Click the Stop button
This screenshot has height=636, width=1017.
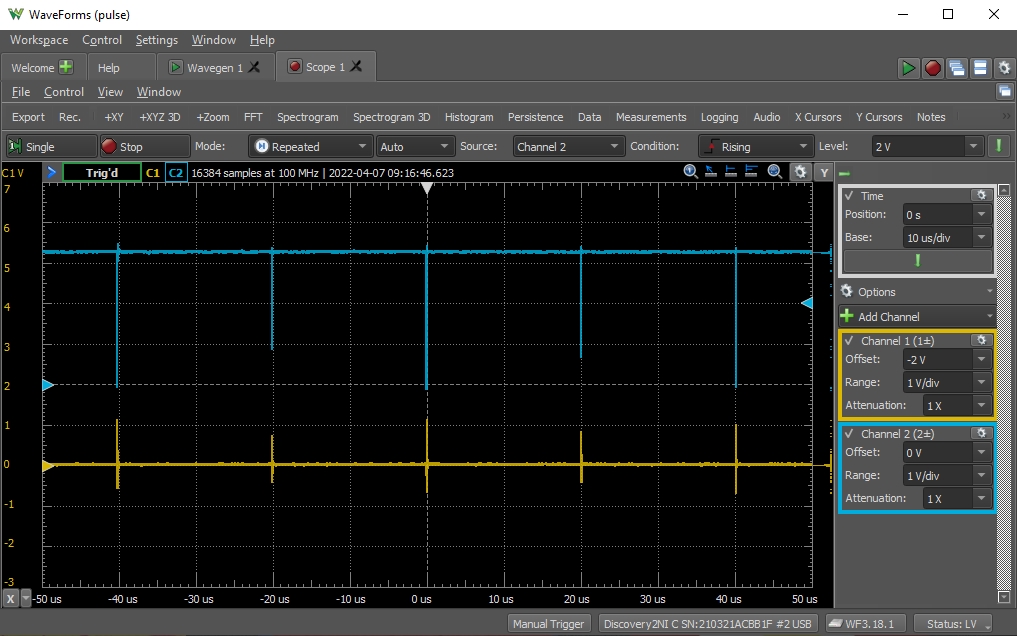pyautogui.click(x=145, y=147)
